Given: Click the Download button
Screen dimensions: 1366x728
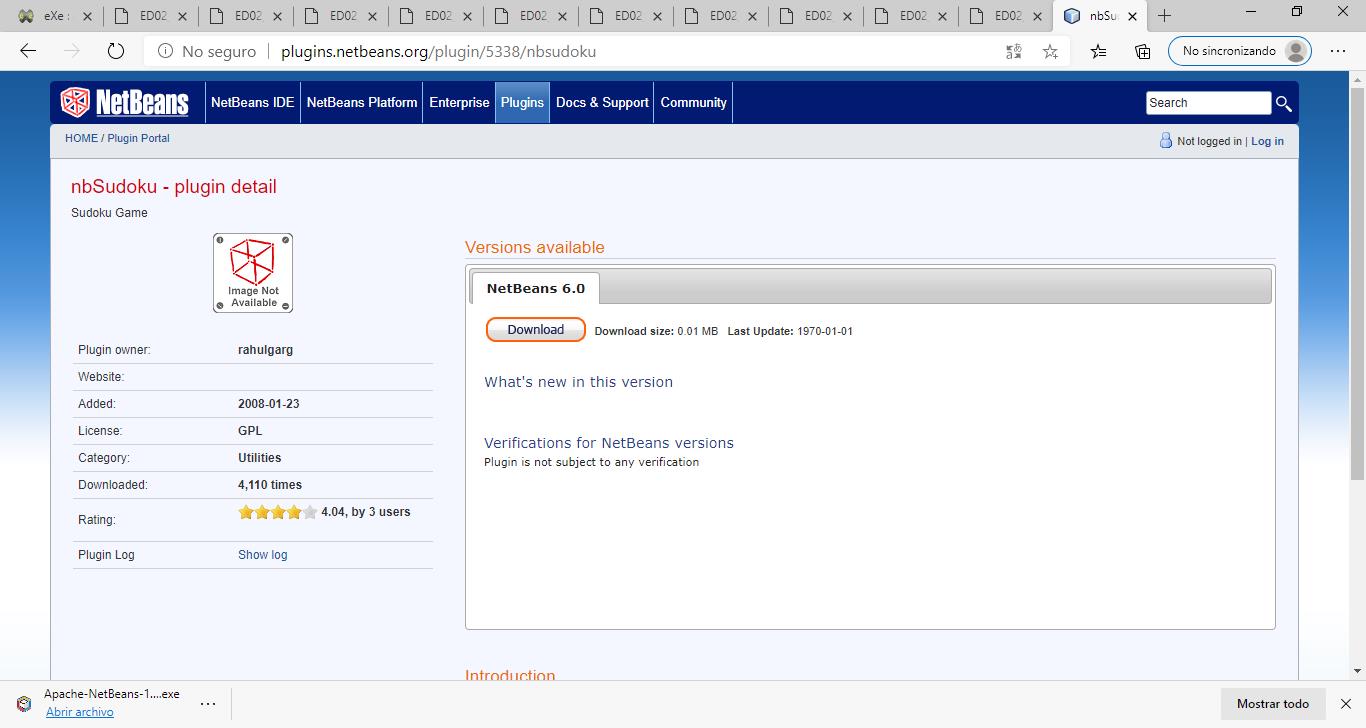Looking at the screenshot, I should pos(535,330).
